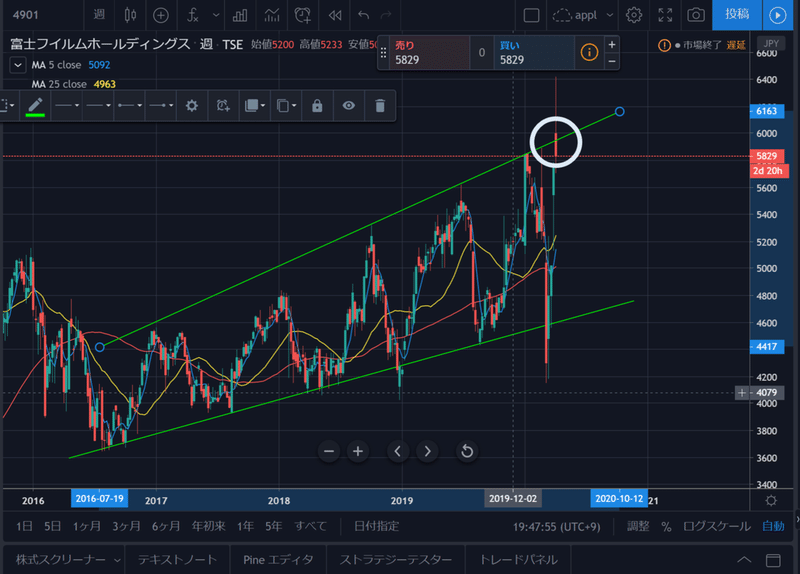The height and width of the screenshot is (574, 800).
Task: Delete the drawing with the trash icon
Action: coord(380,106)
